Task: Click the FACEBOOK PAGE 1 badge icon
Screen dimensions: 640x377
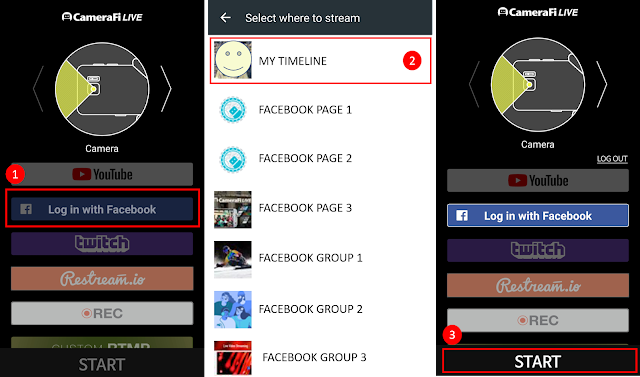Action: point(233,110)
